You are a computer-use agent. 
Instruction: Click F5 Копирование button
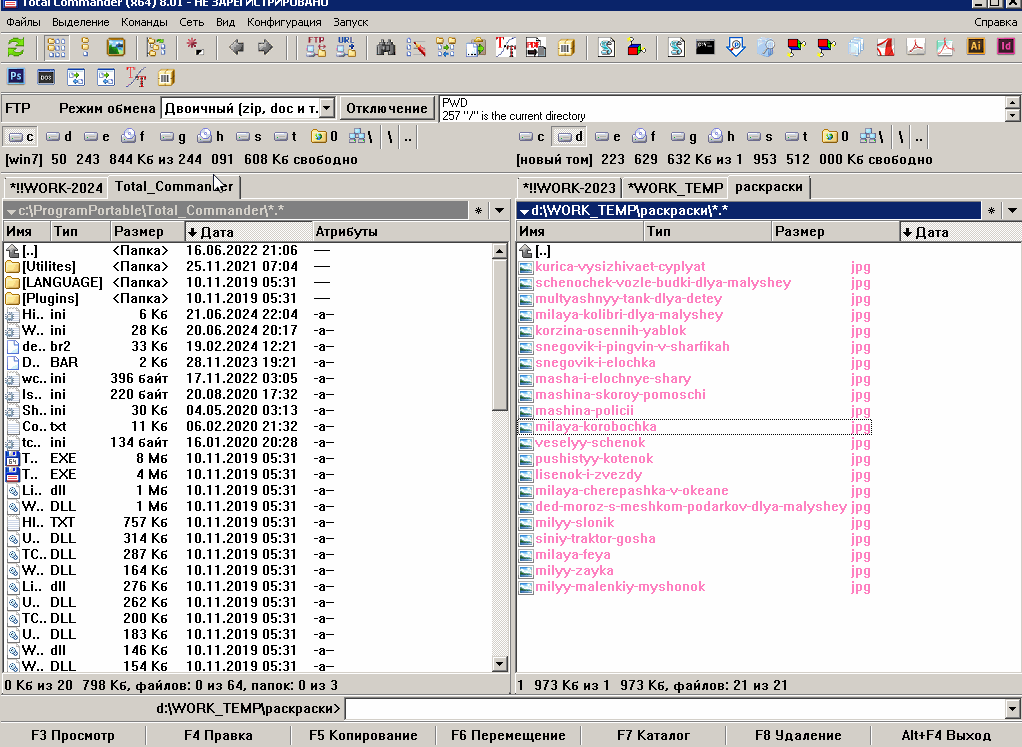(363, 735)
